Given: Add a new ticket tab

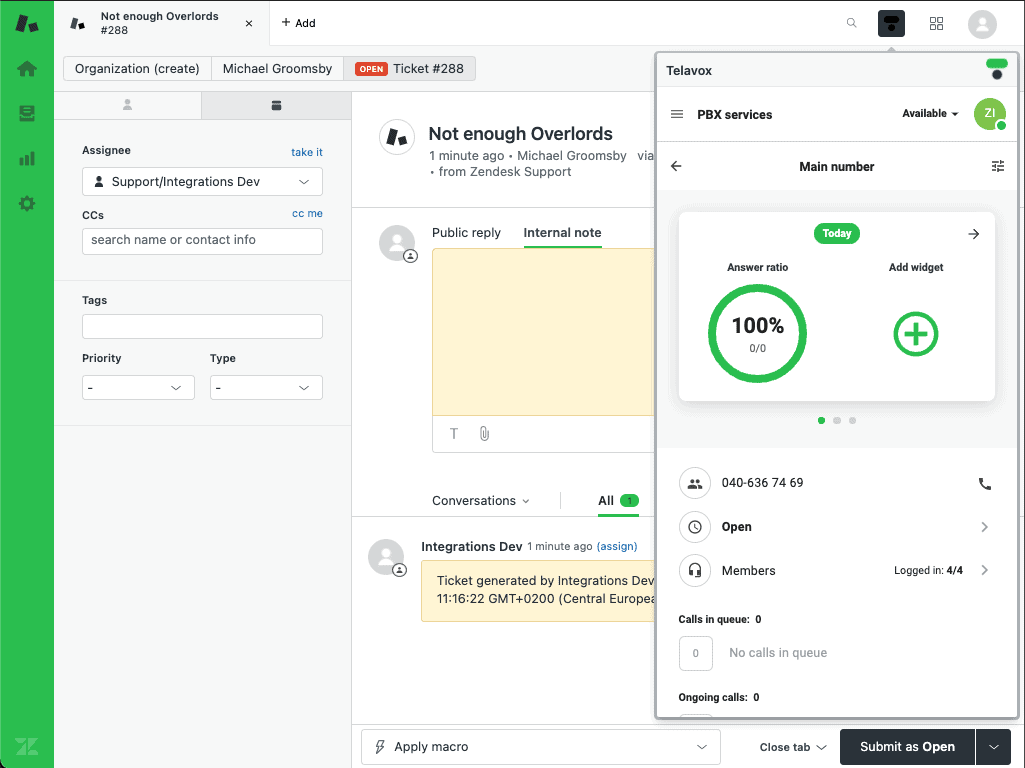Looking at the screenshot, I should point(298,23).
